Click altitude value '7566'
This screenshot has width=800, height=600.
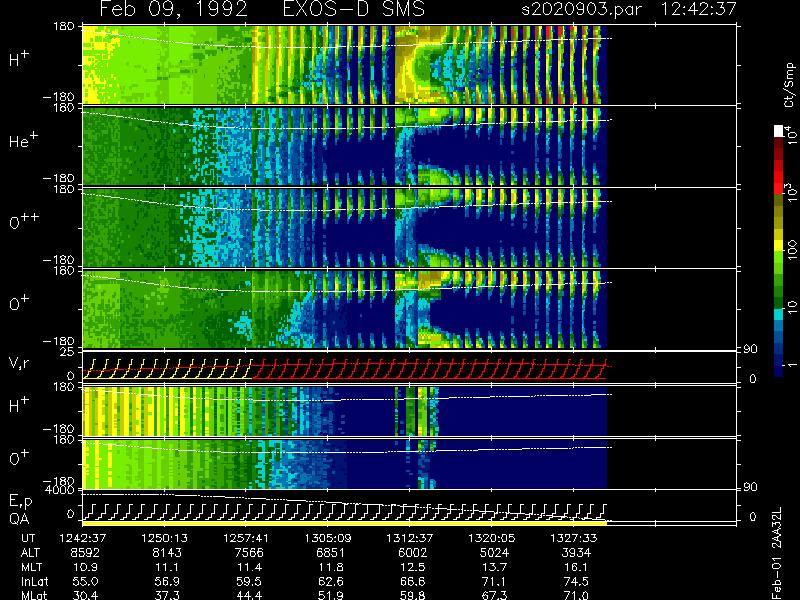tap(249, 553)
